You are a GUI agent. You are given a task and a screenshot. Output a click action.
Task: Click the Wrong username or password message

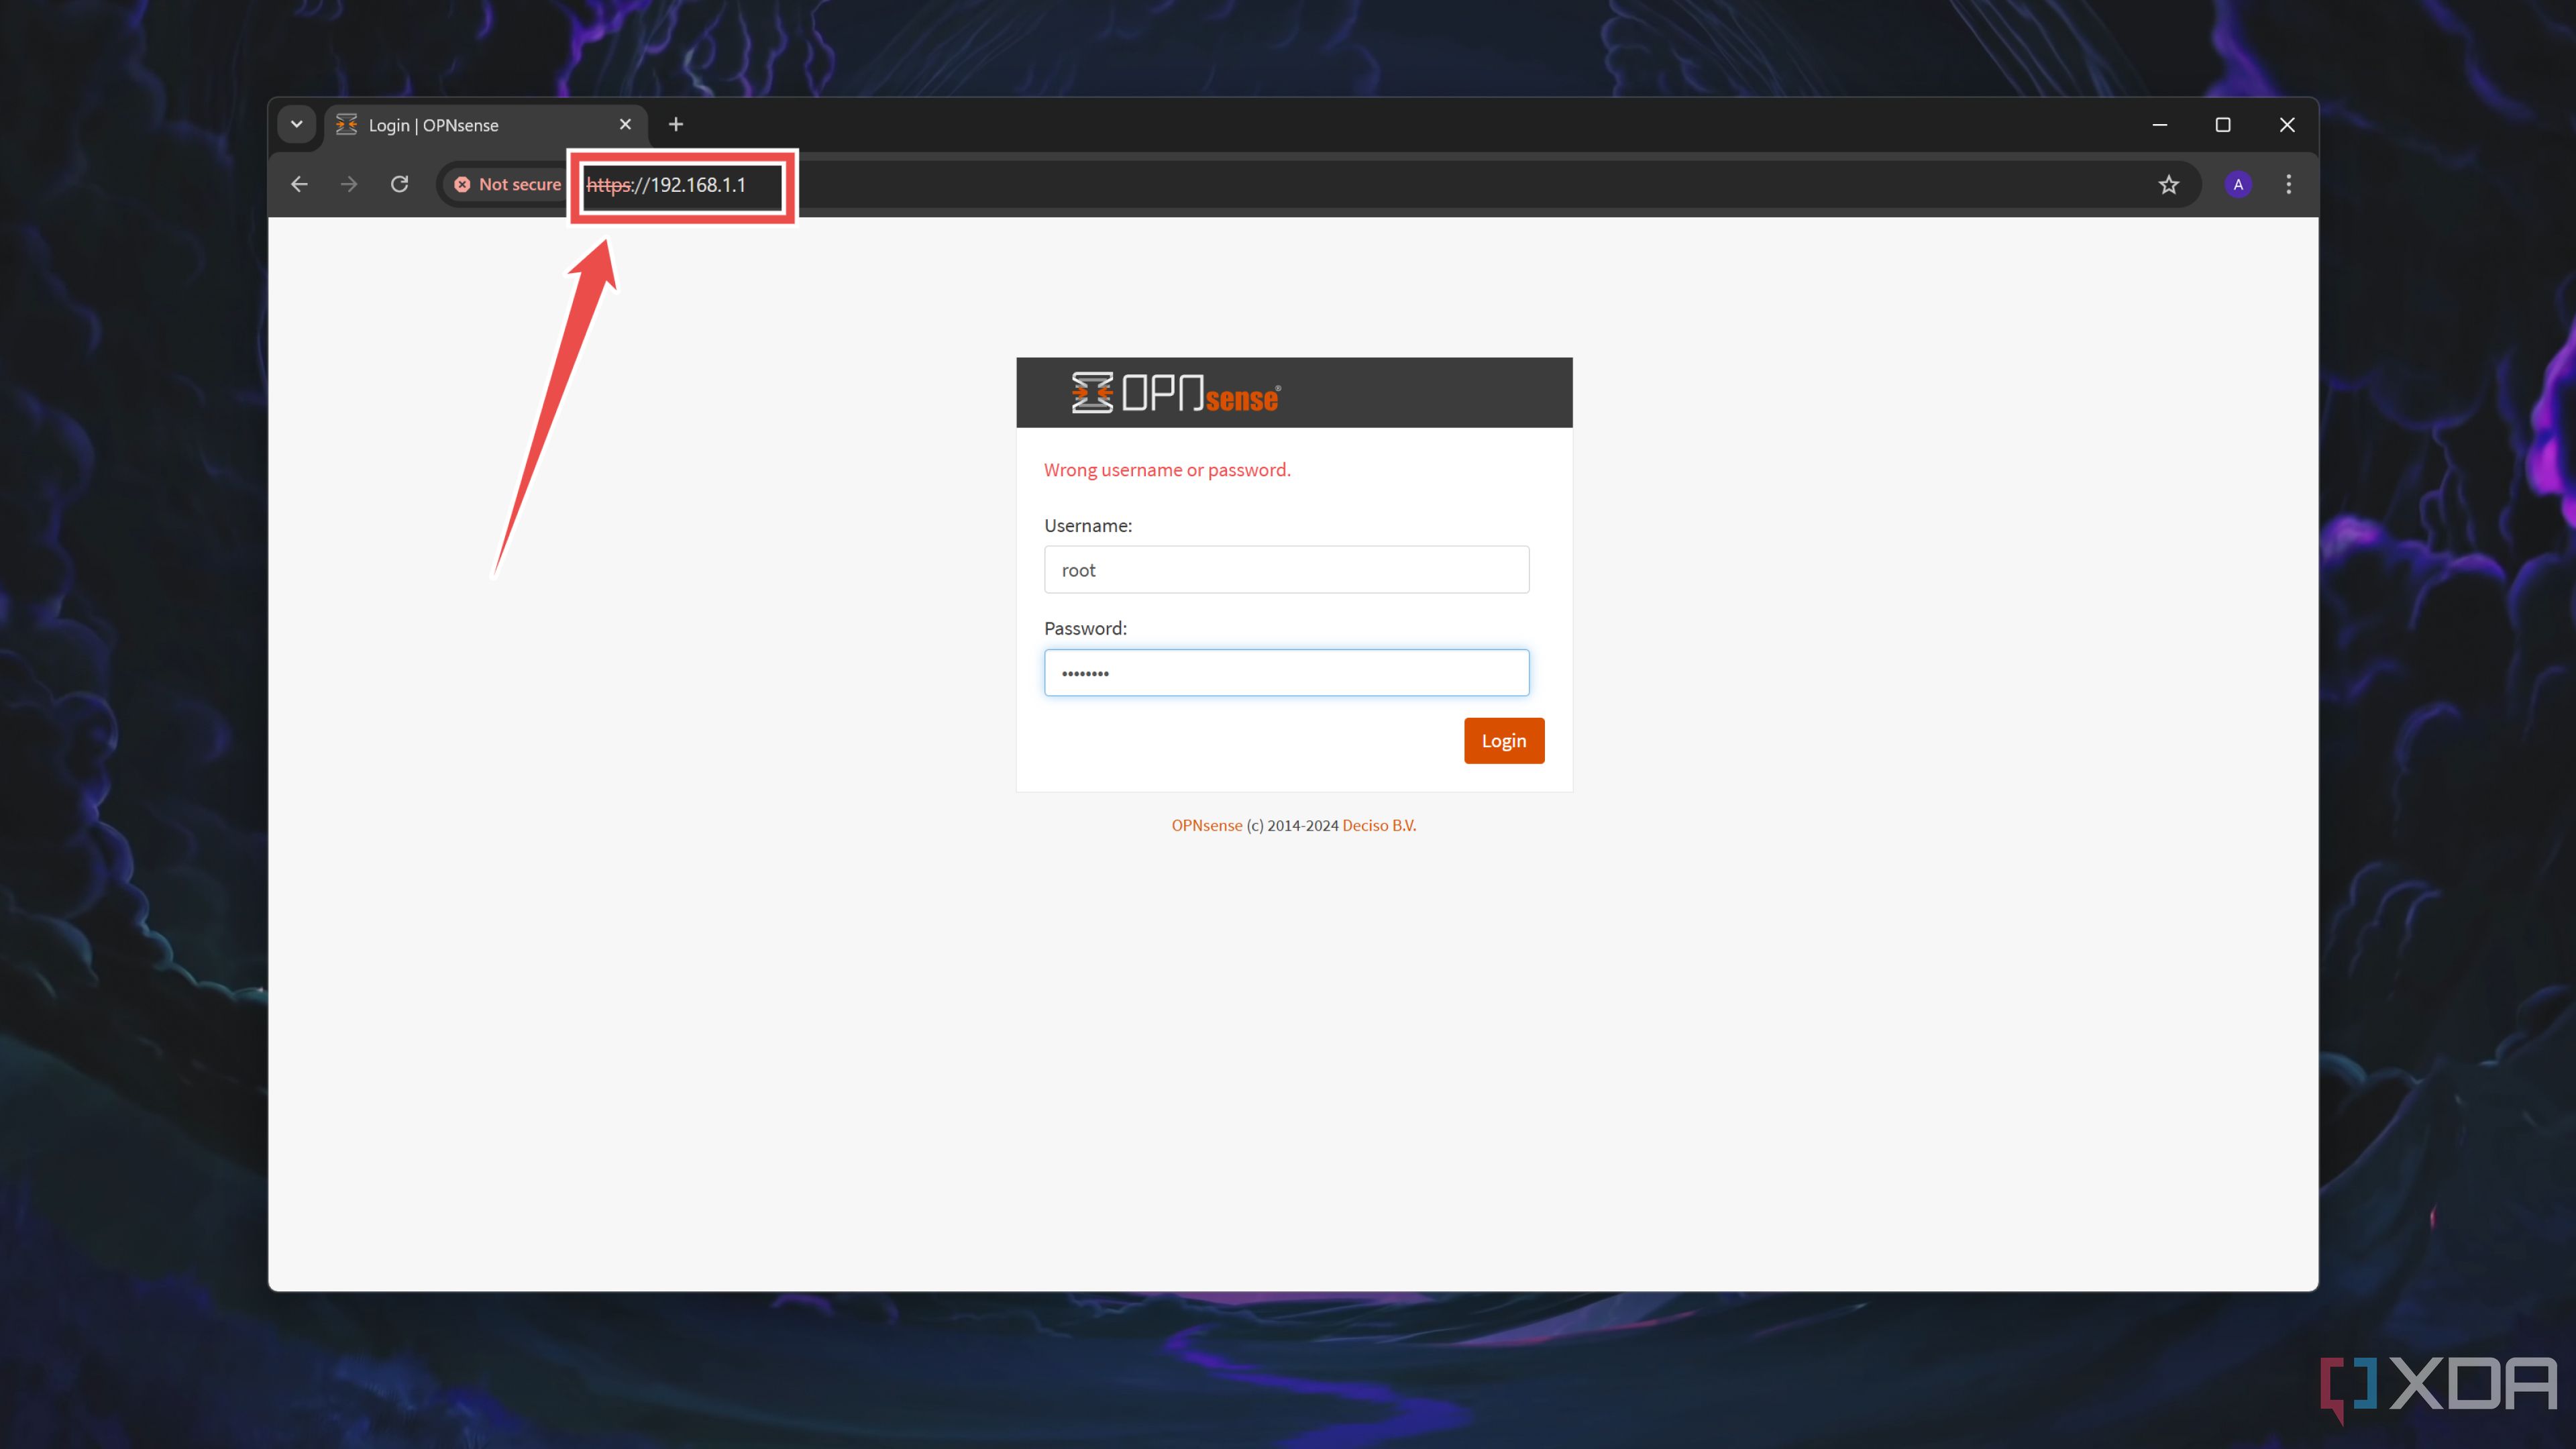1167,469
